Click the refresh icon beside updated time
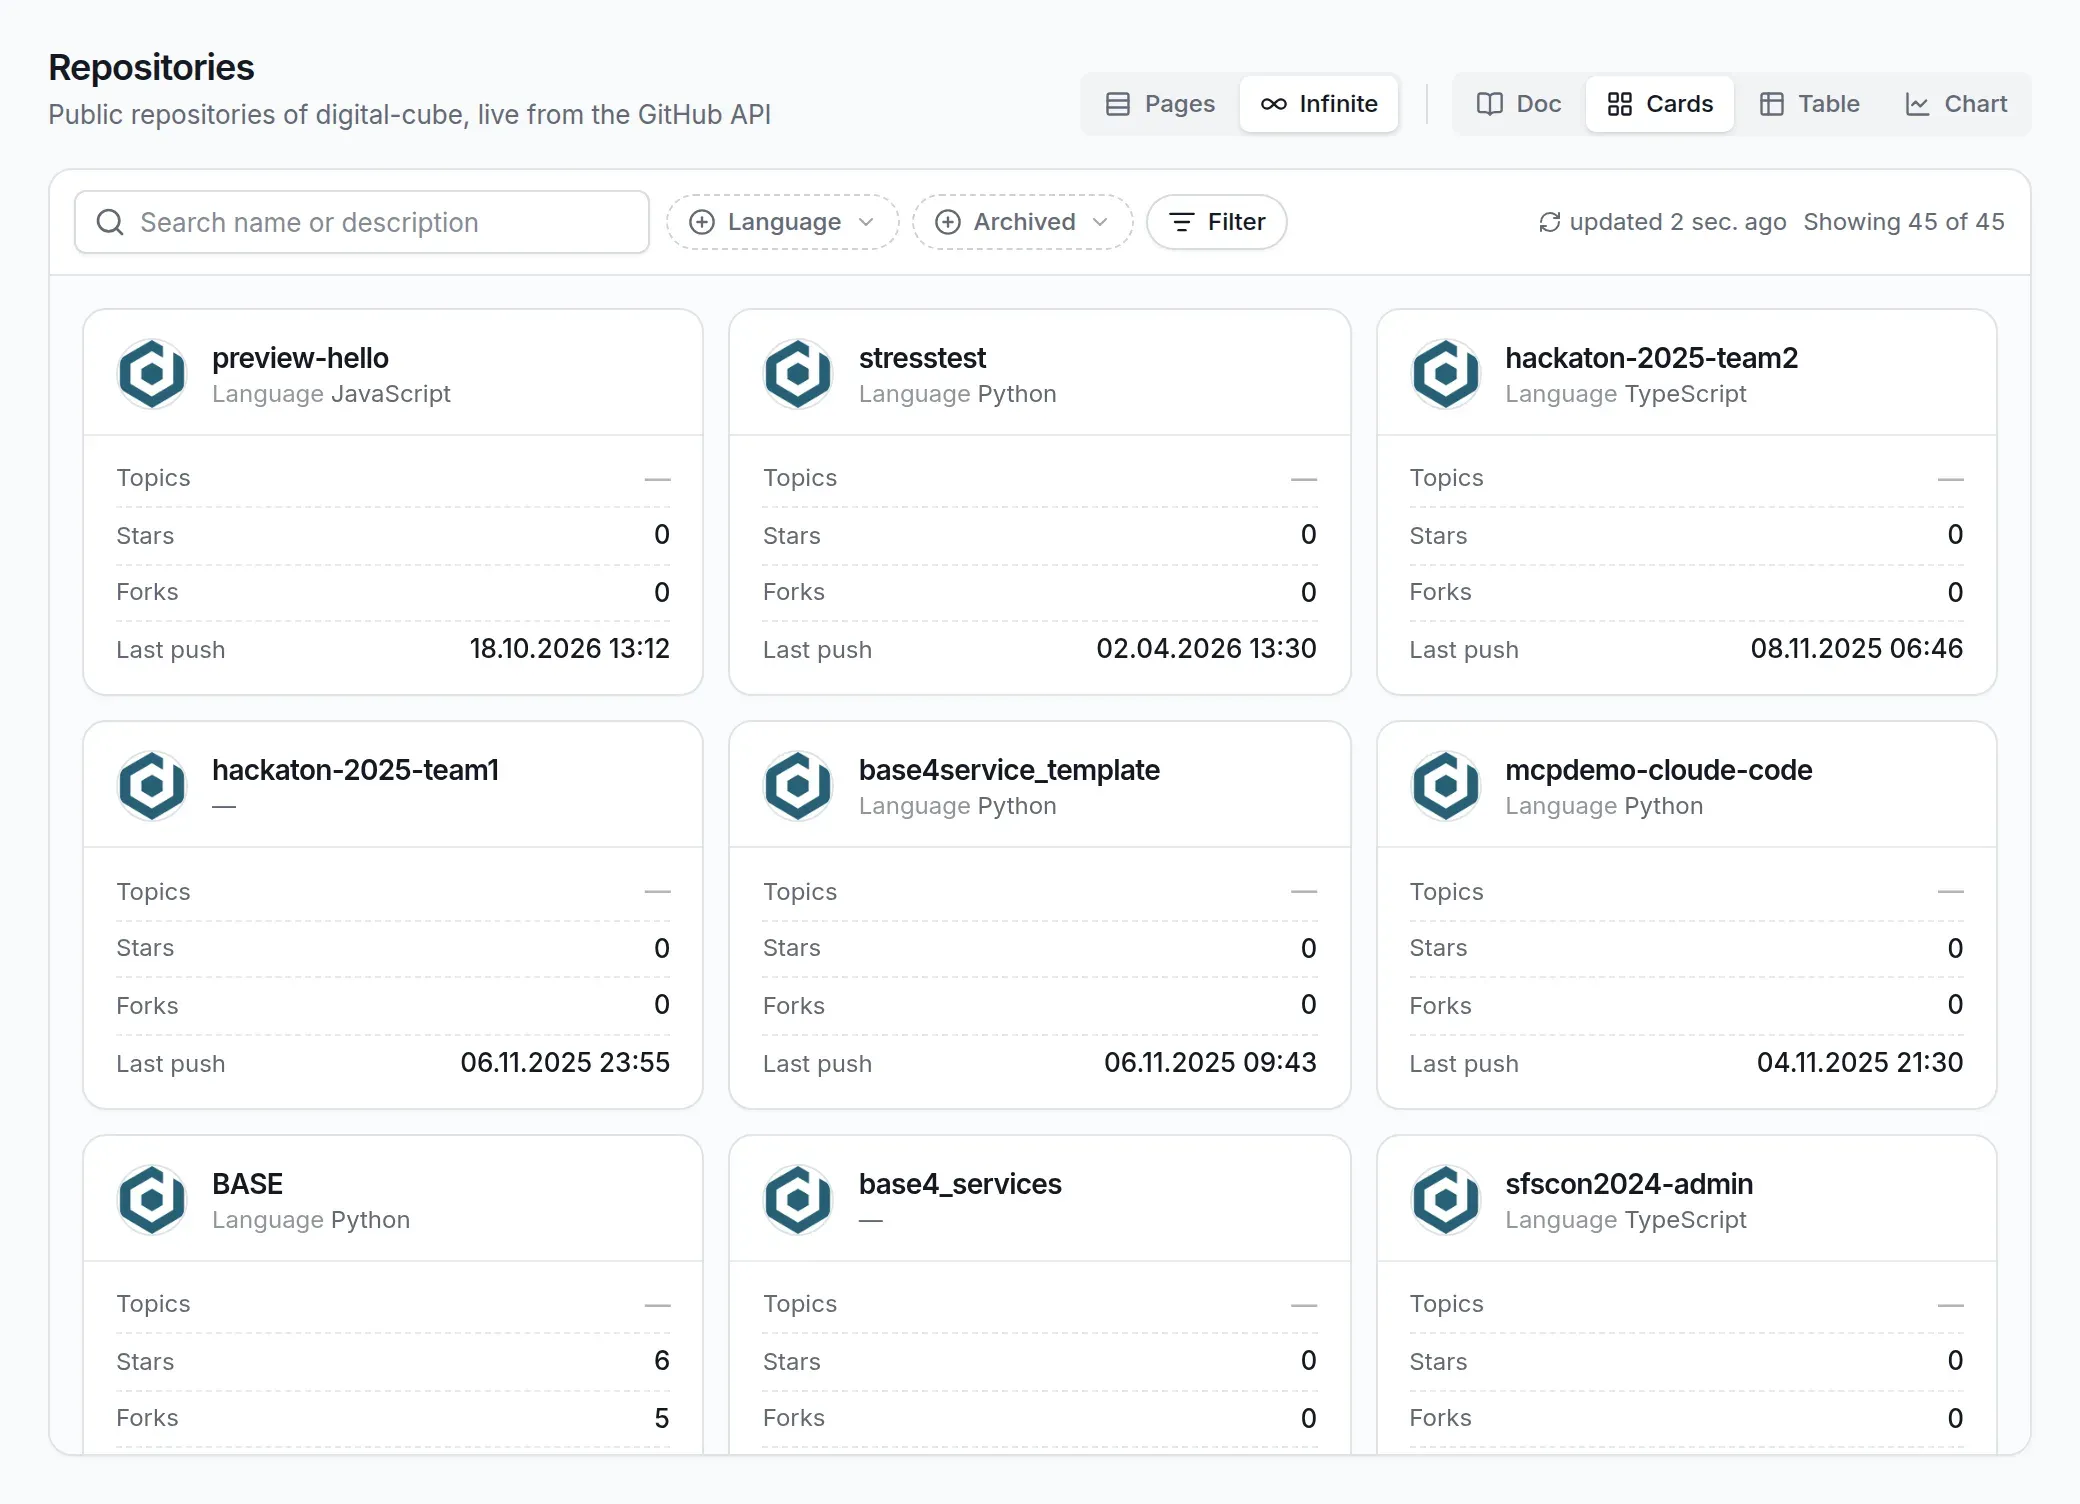 point(1549,222)
